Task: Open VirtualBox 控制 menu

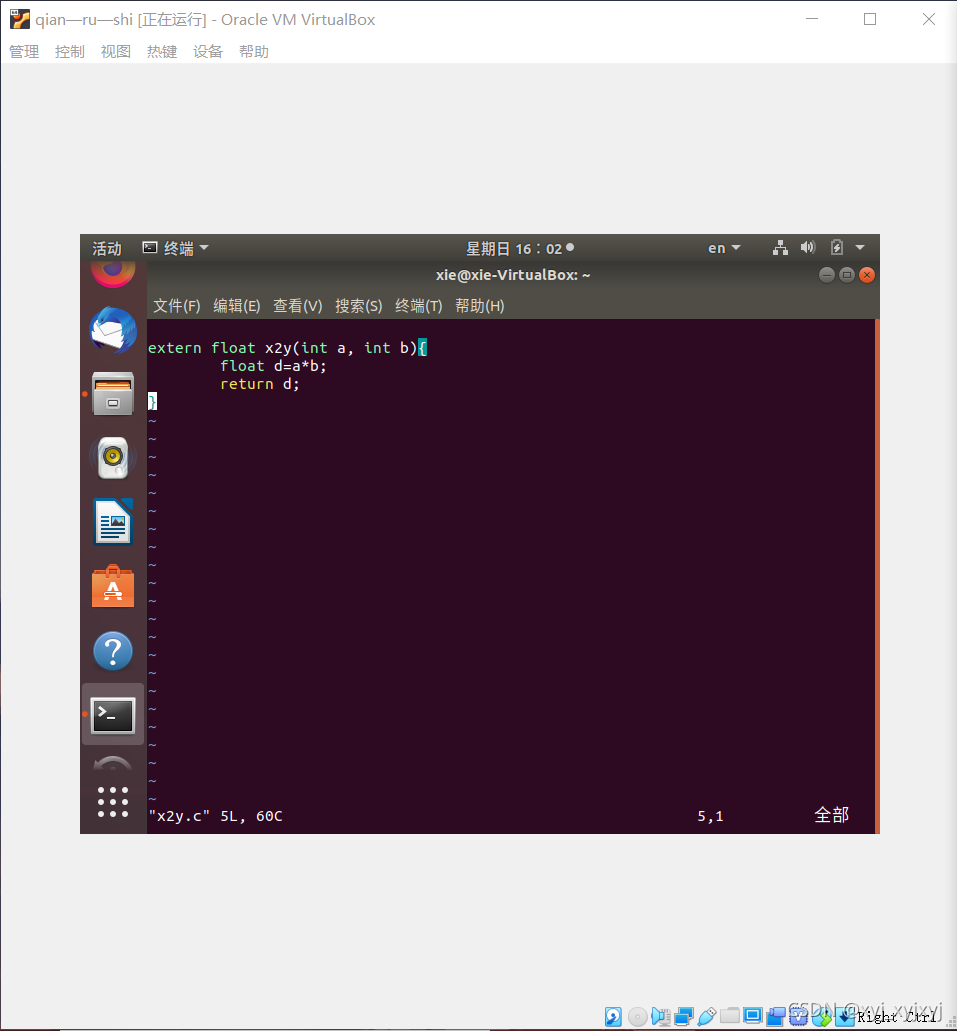Action: (70, 51)
